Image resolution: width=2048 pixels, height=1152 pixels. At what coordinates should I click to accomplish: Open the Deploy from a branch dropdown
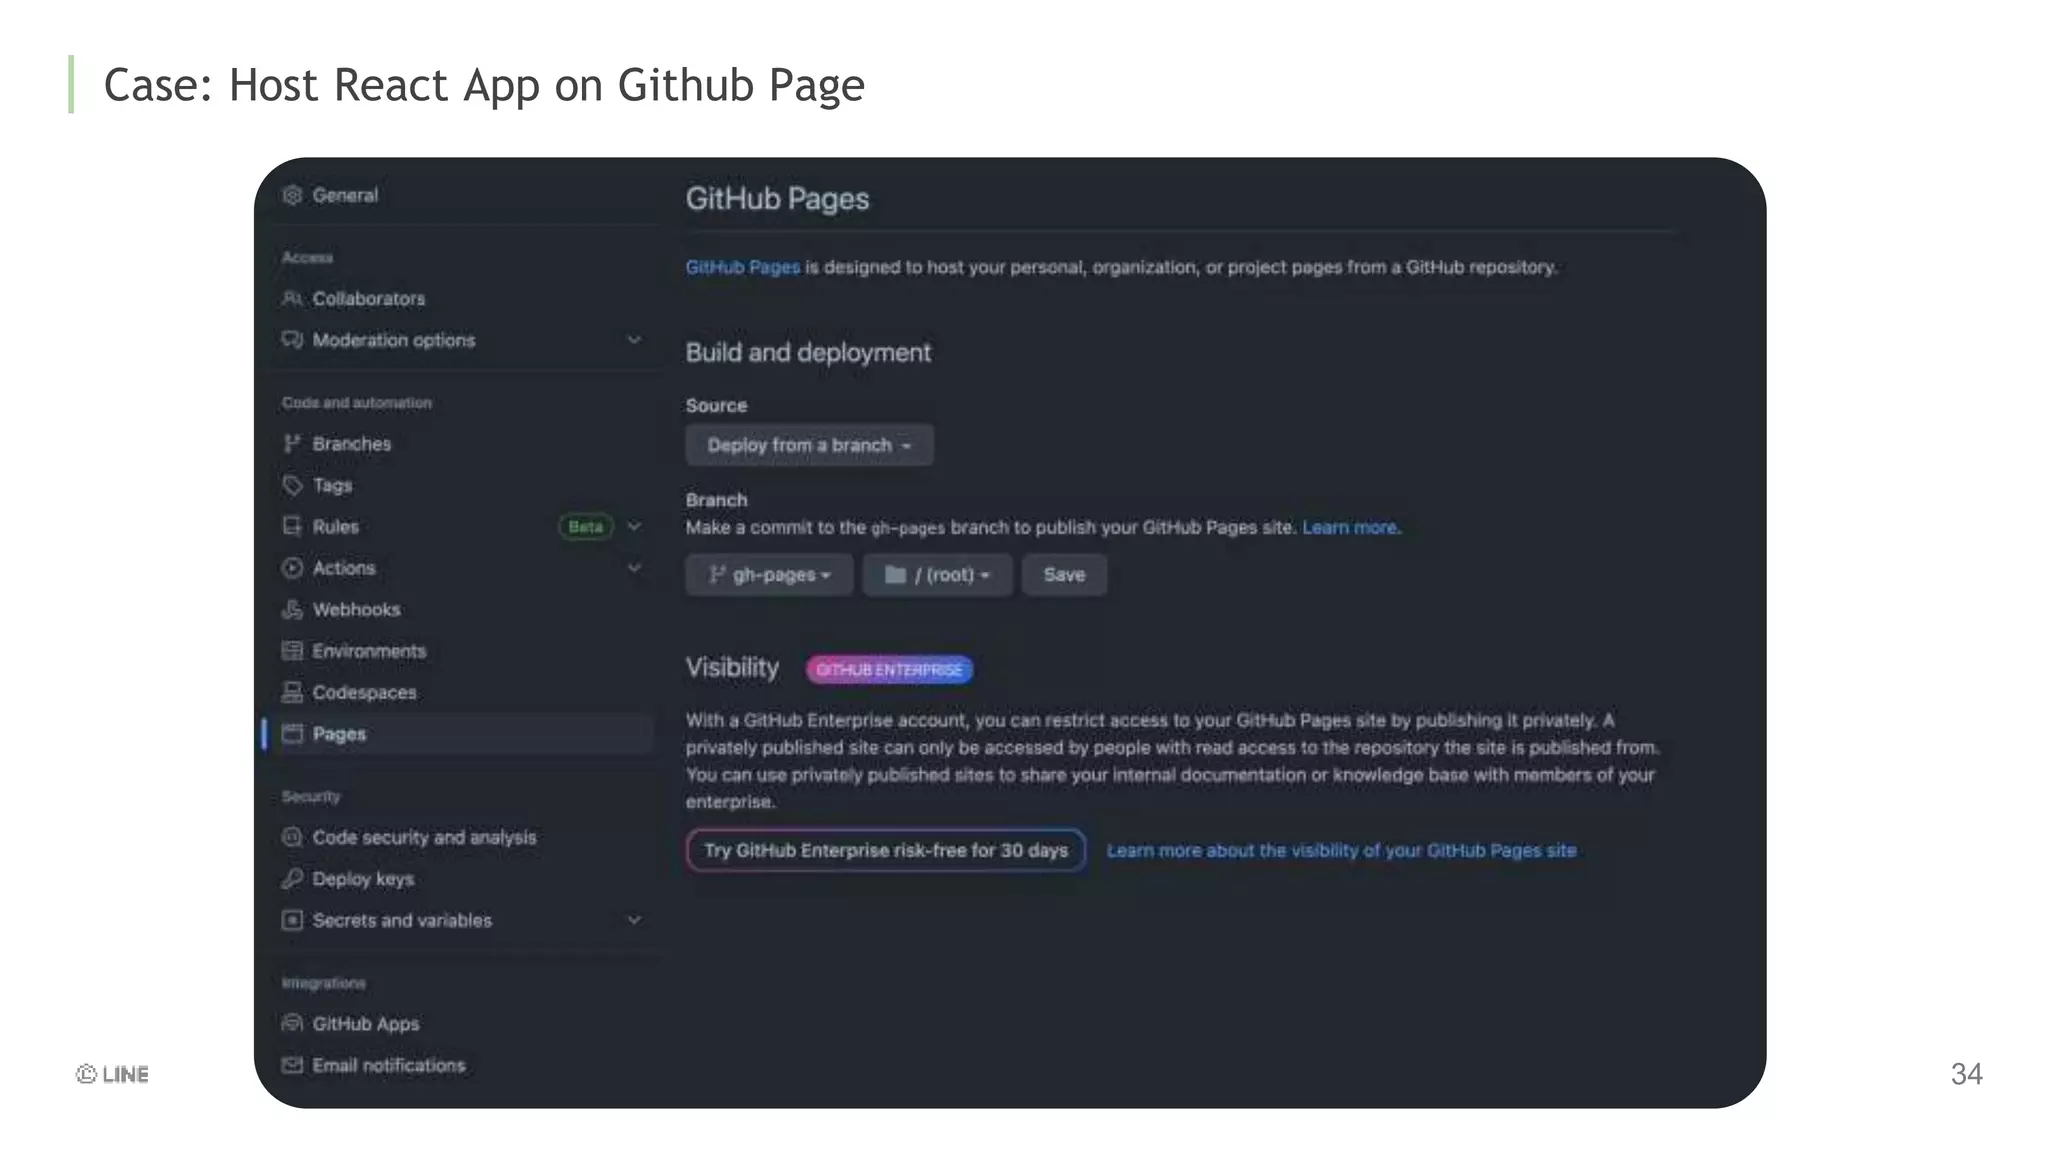click(x=809, y=445)
